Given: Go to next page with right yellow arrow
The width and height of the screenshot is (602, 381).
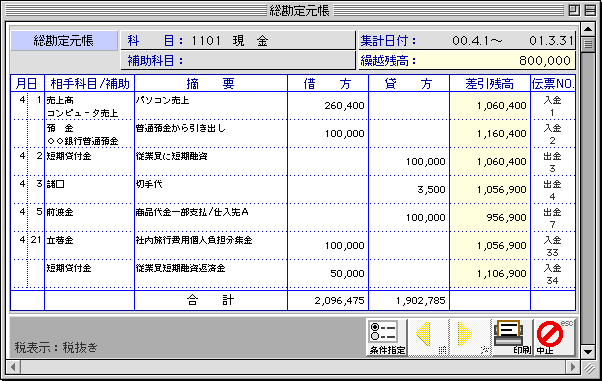Looking at the screenshot, I should click(x=471, y=337).
